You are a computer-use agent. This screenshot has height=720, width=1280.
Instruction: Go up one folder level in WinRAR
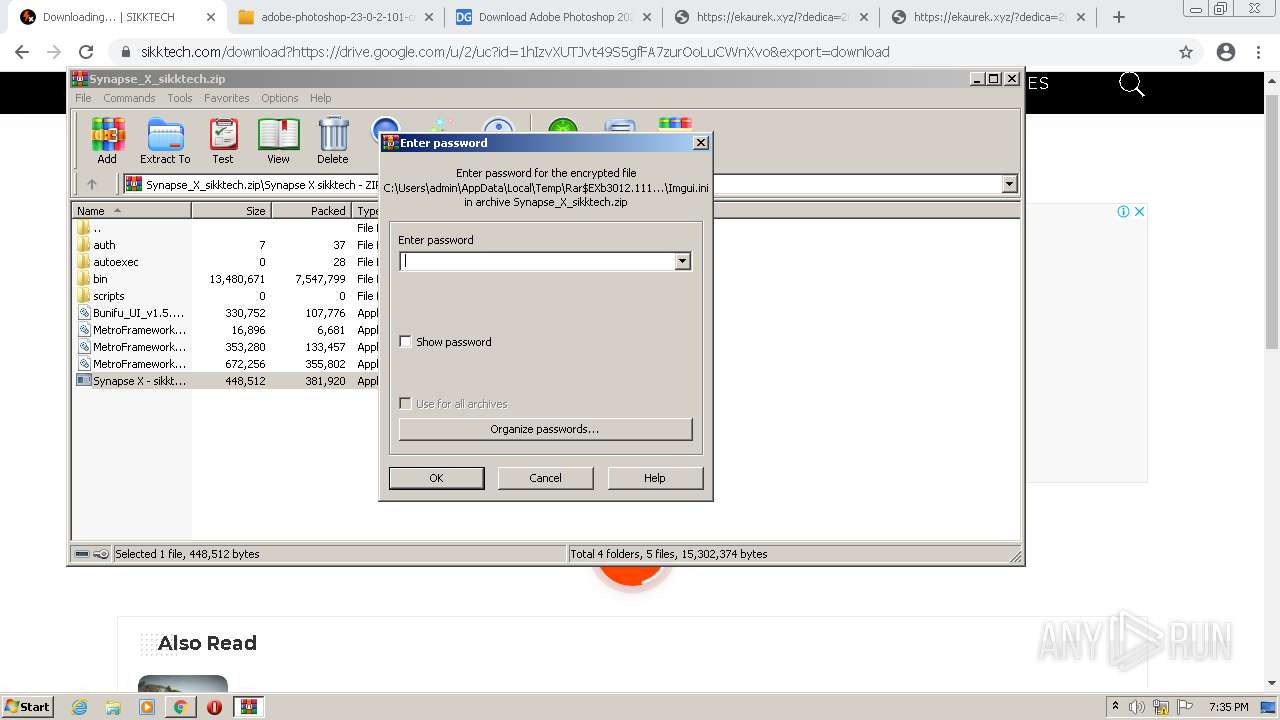[92, 184]
